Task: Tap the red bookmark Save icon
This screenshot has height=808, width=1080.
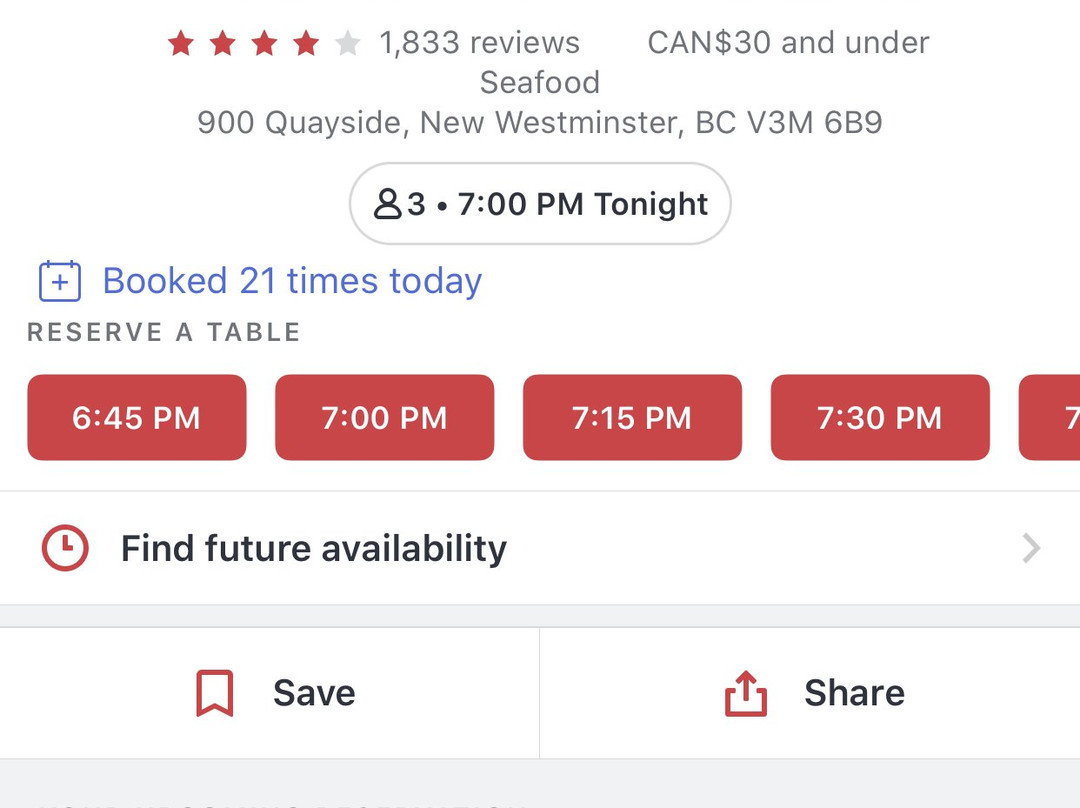Action: (x=214, y=693)
